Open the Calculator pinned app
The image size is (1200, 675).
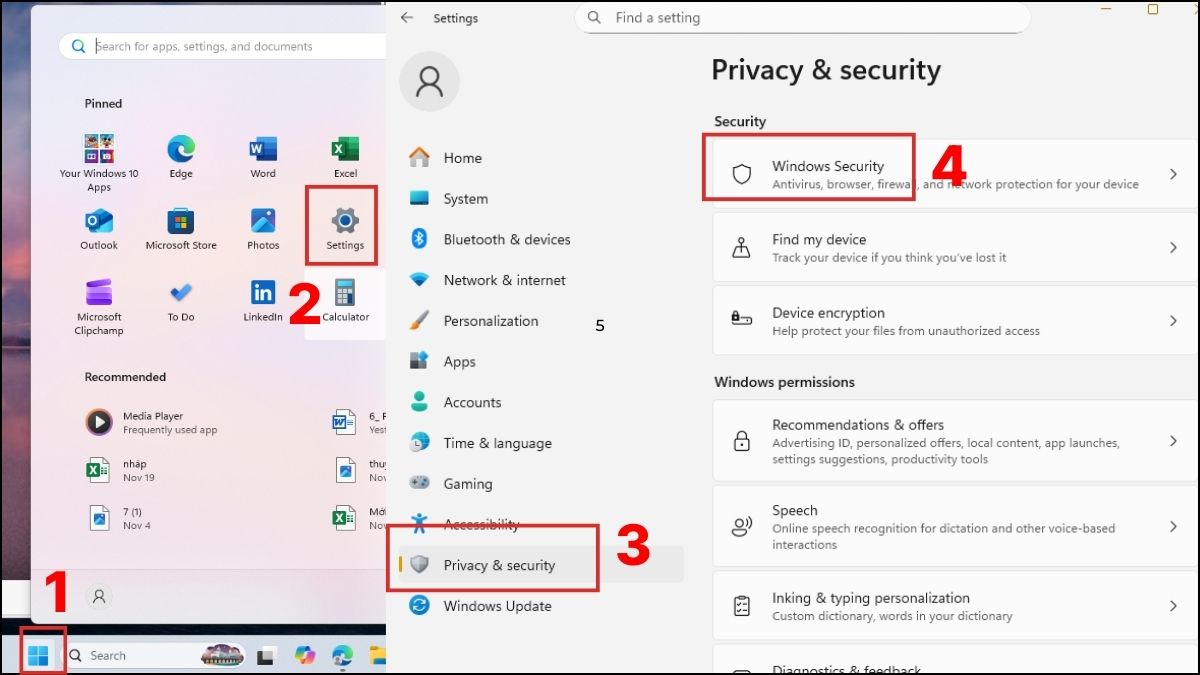pyautogui.click(x=345, y=300)
